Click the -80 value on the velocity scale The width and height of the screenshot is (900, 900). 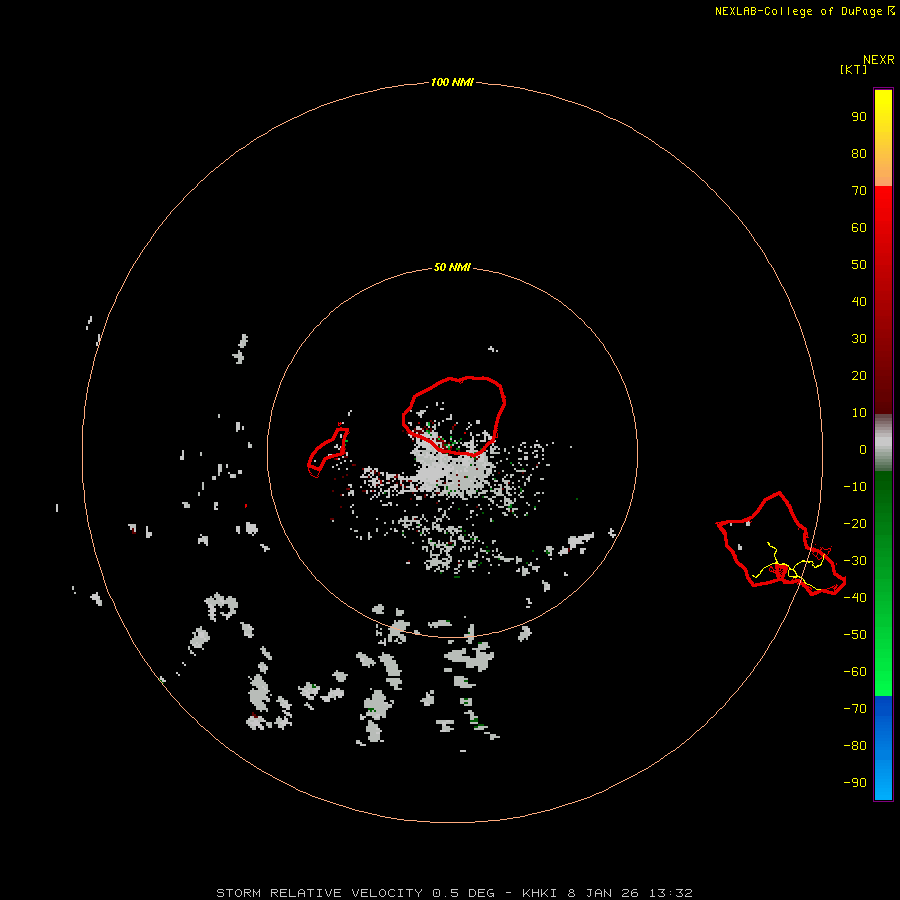click(x=855, y=746)
